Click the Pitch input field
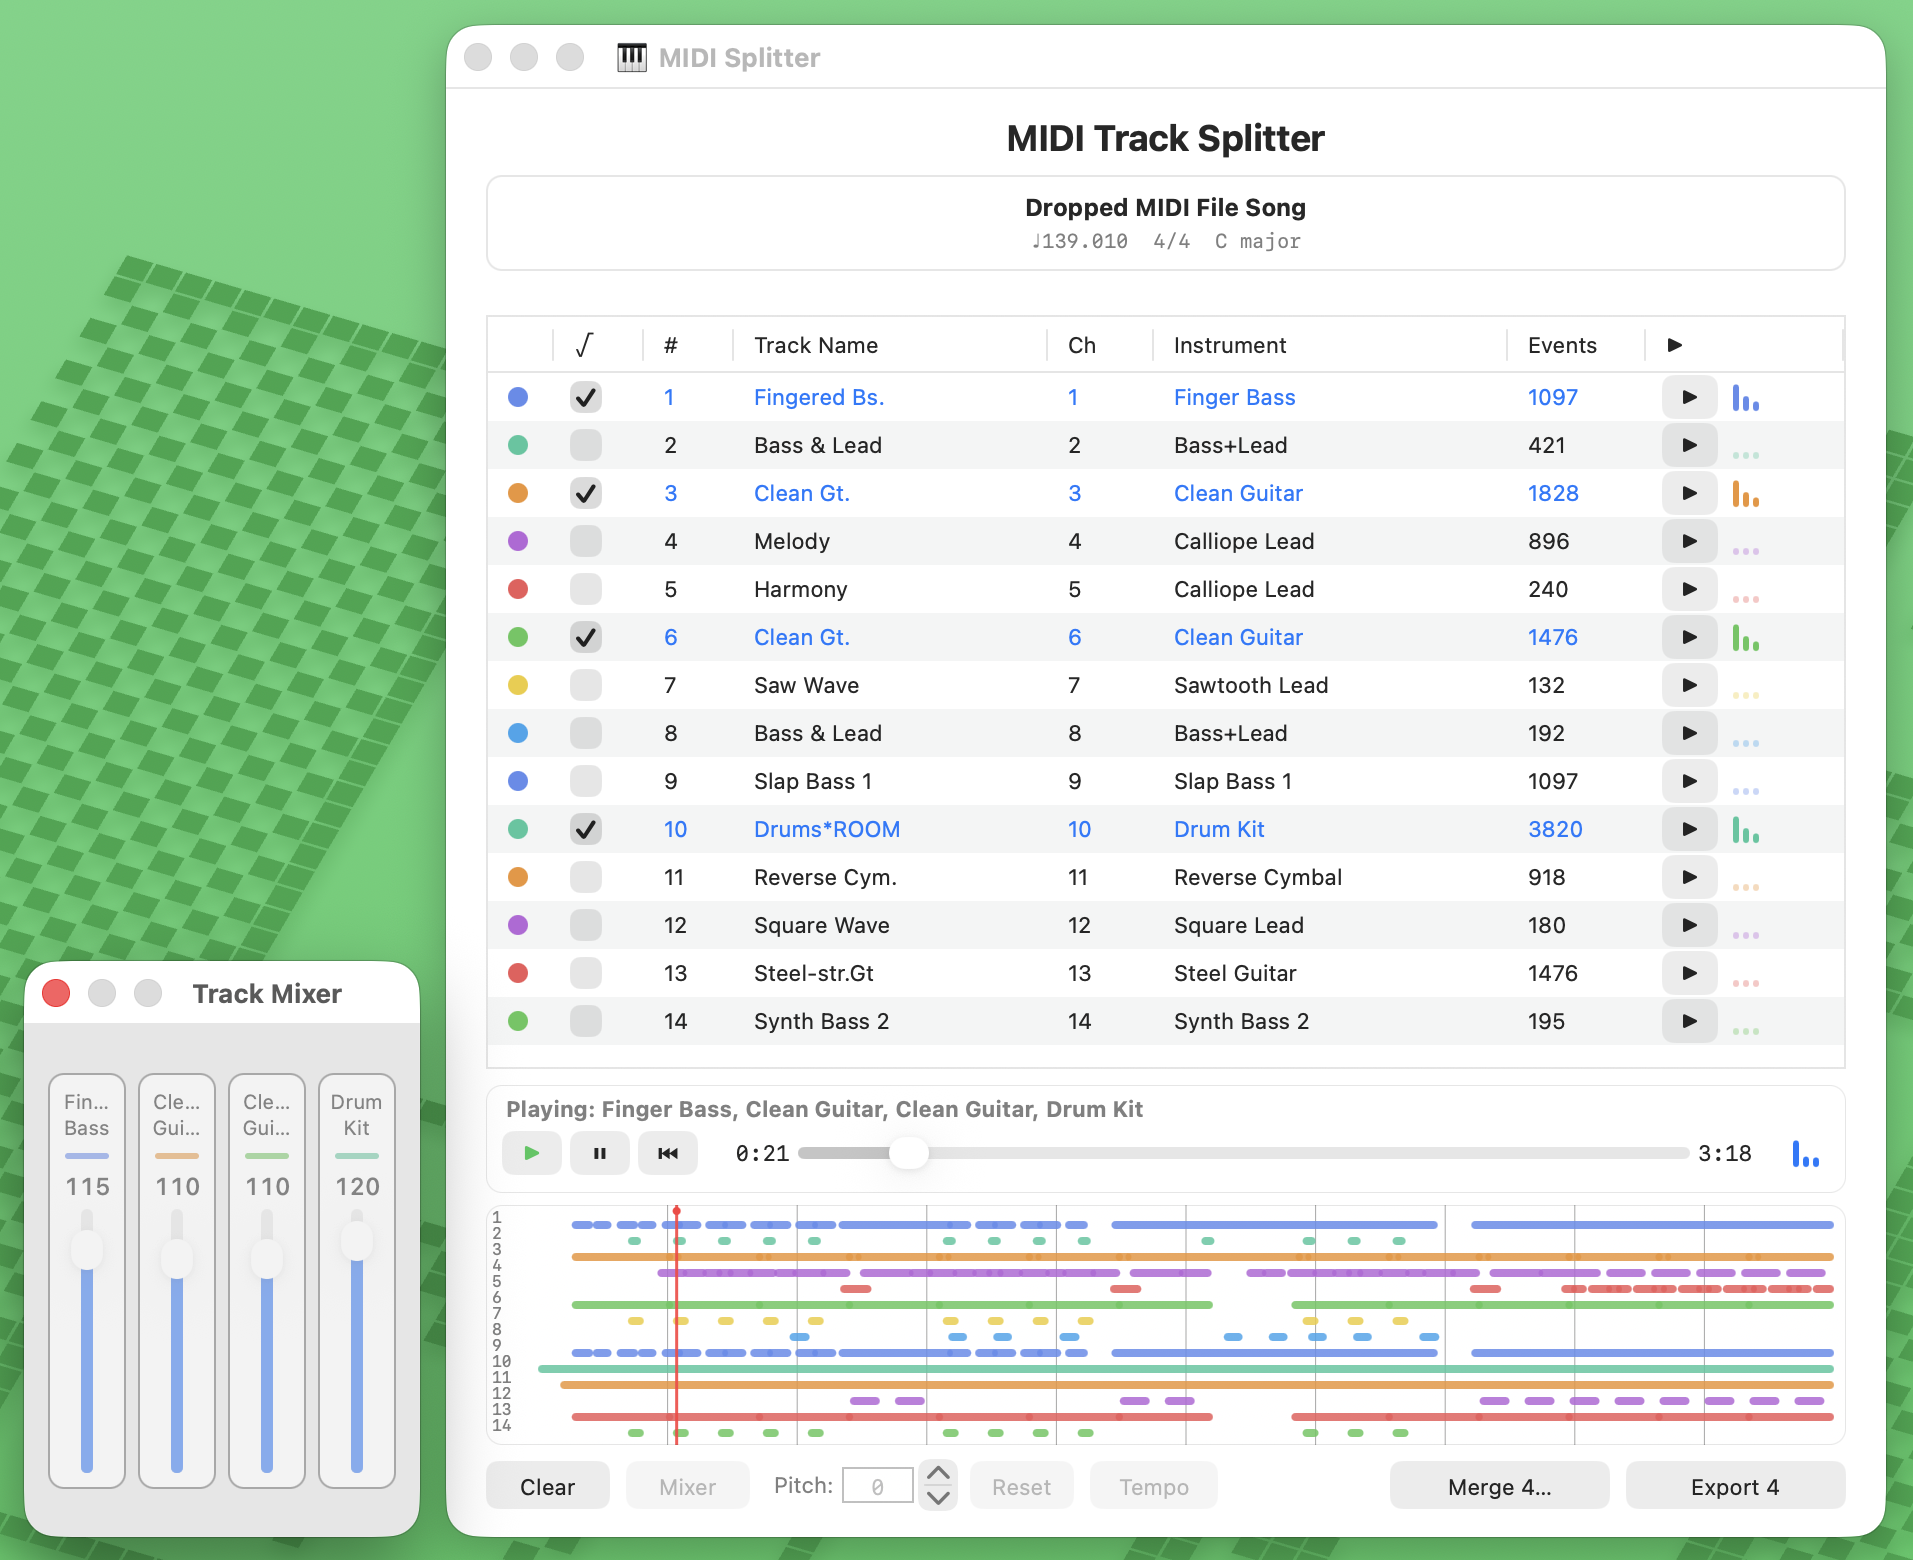The image size is (1913, 1560). pos(877,1486)
